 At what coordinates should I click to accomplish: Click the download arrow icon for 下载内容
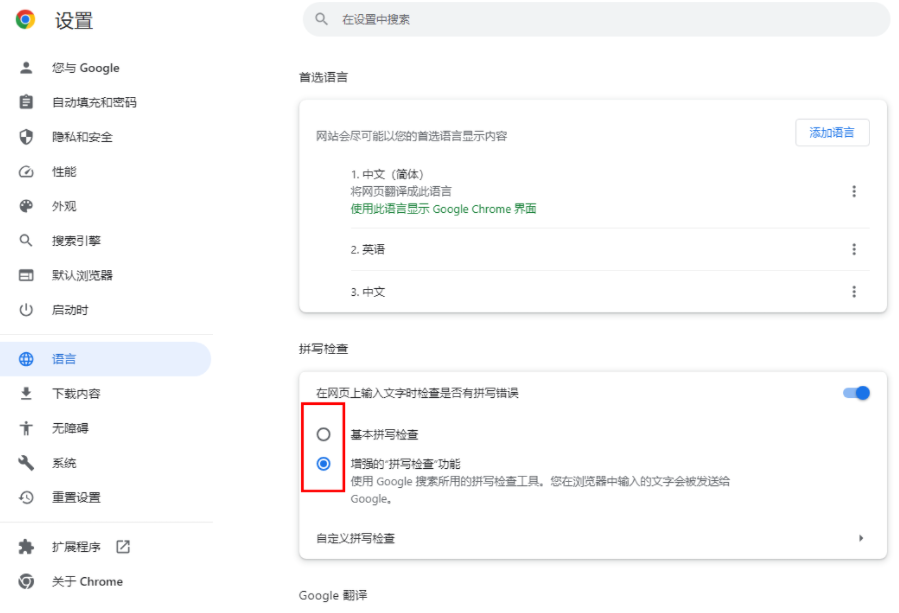click(x=26, y=393)
